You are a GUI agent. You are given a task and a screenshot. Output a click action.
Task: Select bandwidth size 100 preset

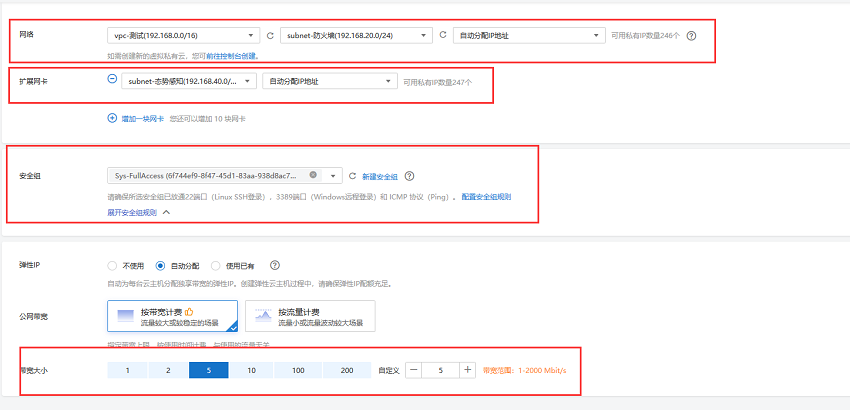click(x=298, y=370)
